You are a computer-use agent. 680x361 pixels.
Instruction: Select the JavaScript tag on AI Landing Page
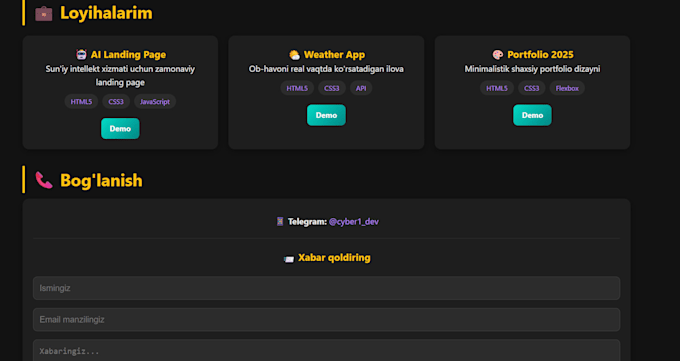coord(155,102)
